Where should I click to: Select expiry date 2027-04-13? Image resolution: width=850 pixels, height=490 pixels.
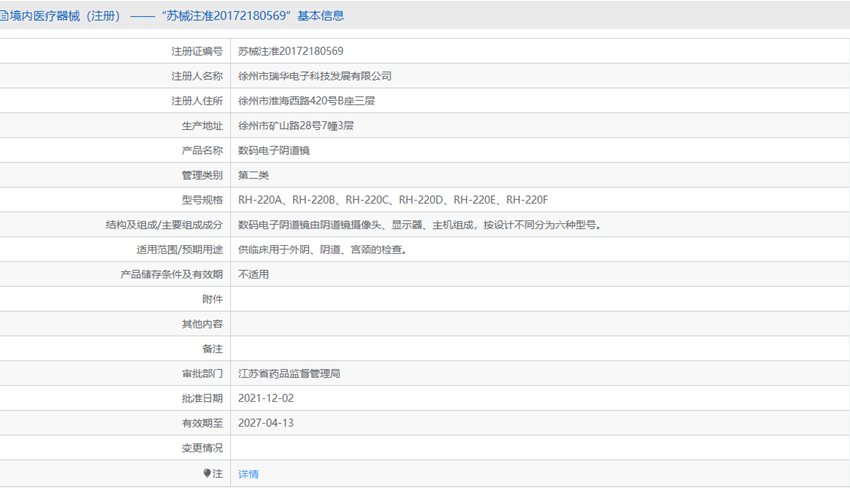pyautogui.click(x=266, y=423)
